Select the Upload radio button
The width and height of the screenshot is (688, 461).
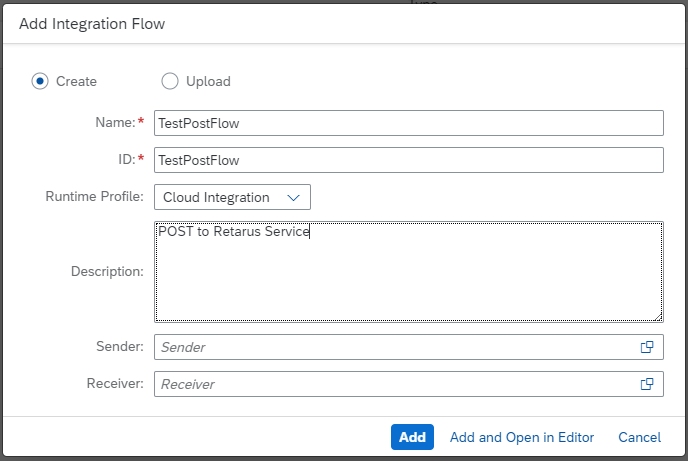(169, 81)
